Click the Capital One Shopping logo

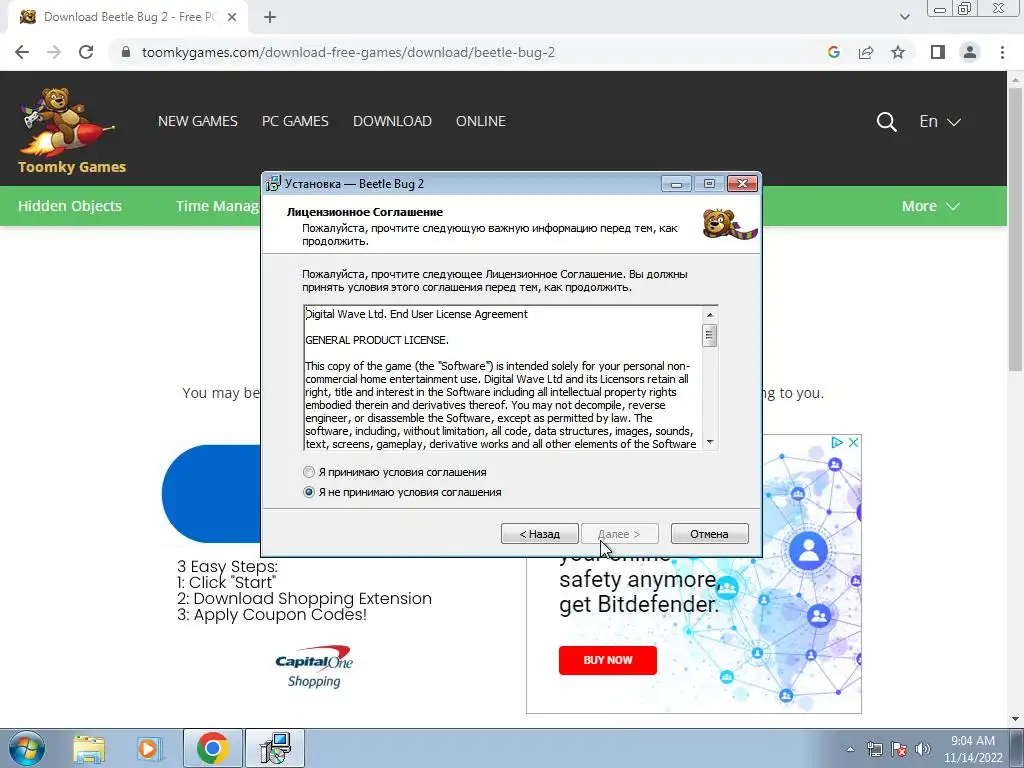coord(314,666)
